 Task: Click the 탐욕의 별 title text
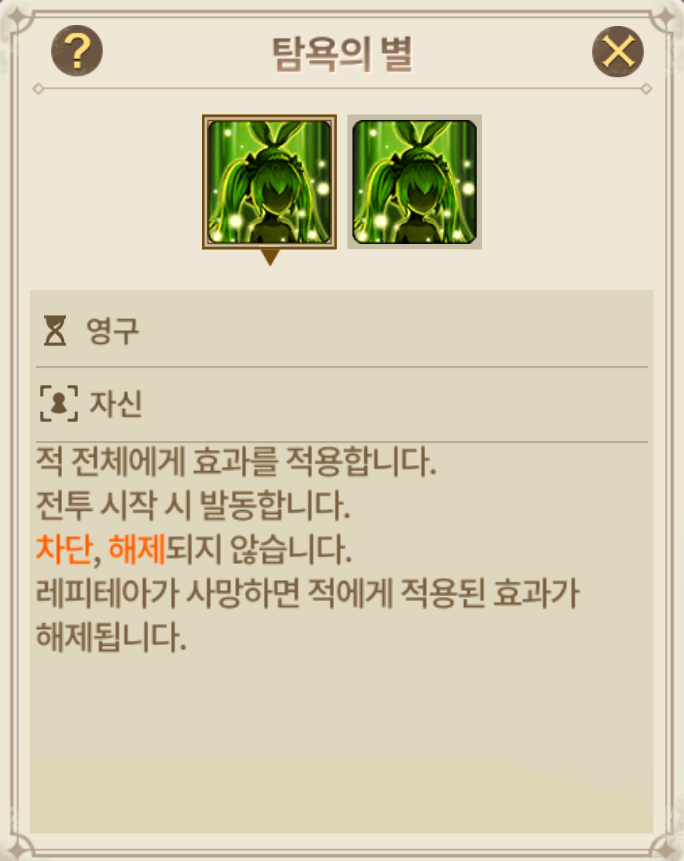343,54
